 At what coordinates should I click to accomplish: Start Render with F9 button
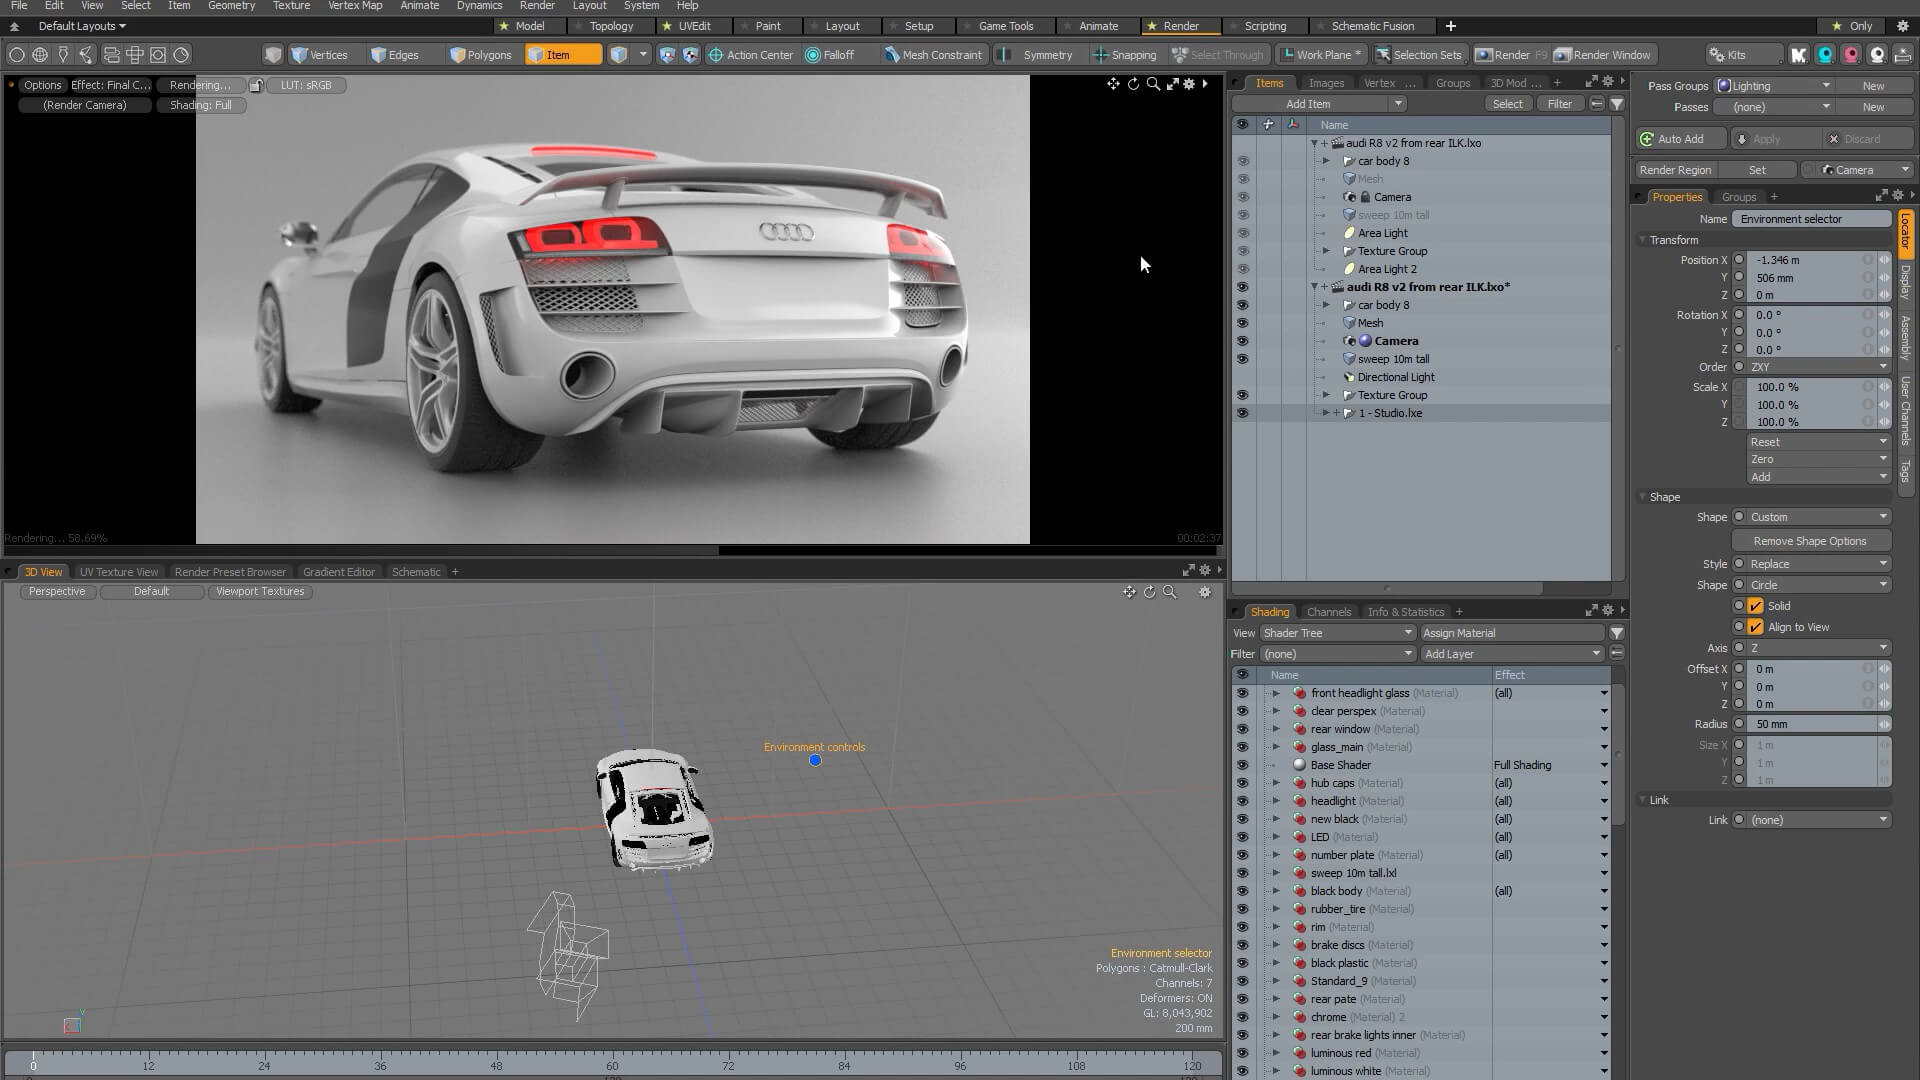pyautogui.click(x=1510, y=55)
